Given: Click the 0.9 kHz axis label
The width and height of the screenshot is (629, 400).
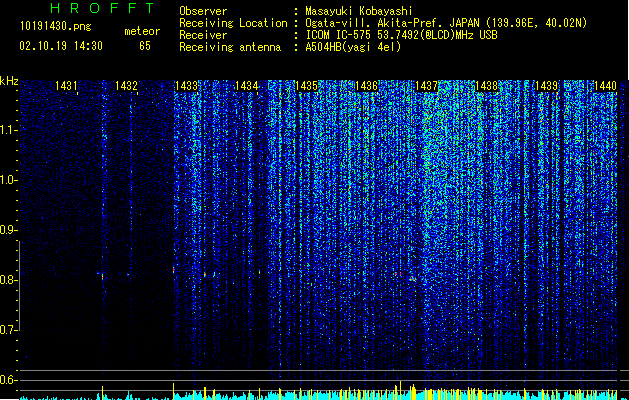Looking at the screenshot, I should pyautogui.click(x=9, y=230).
